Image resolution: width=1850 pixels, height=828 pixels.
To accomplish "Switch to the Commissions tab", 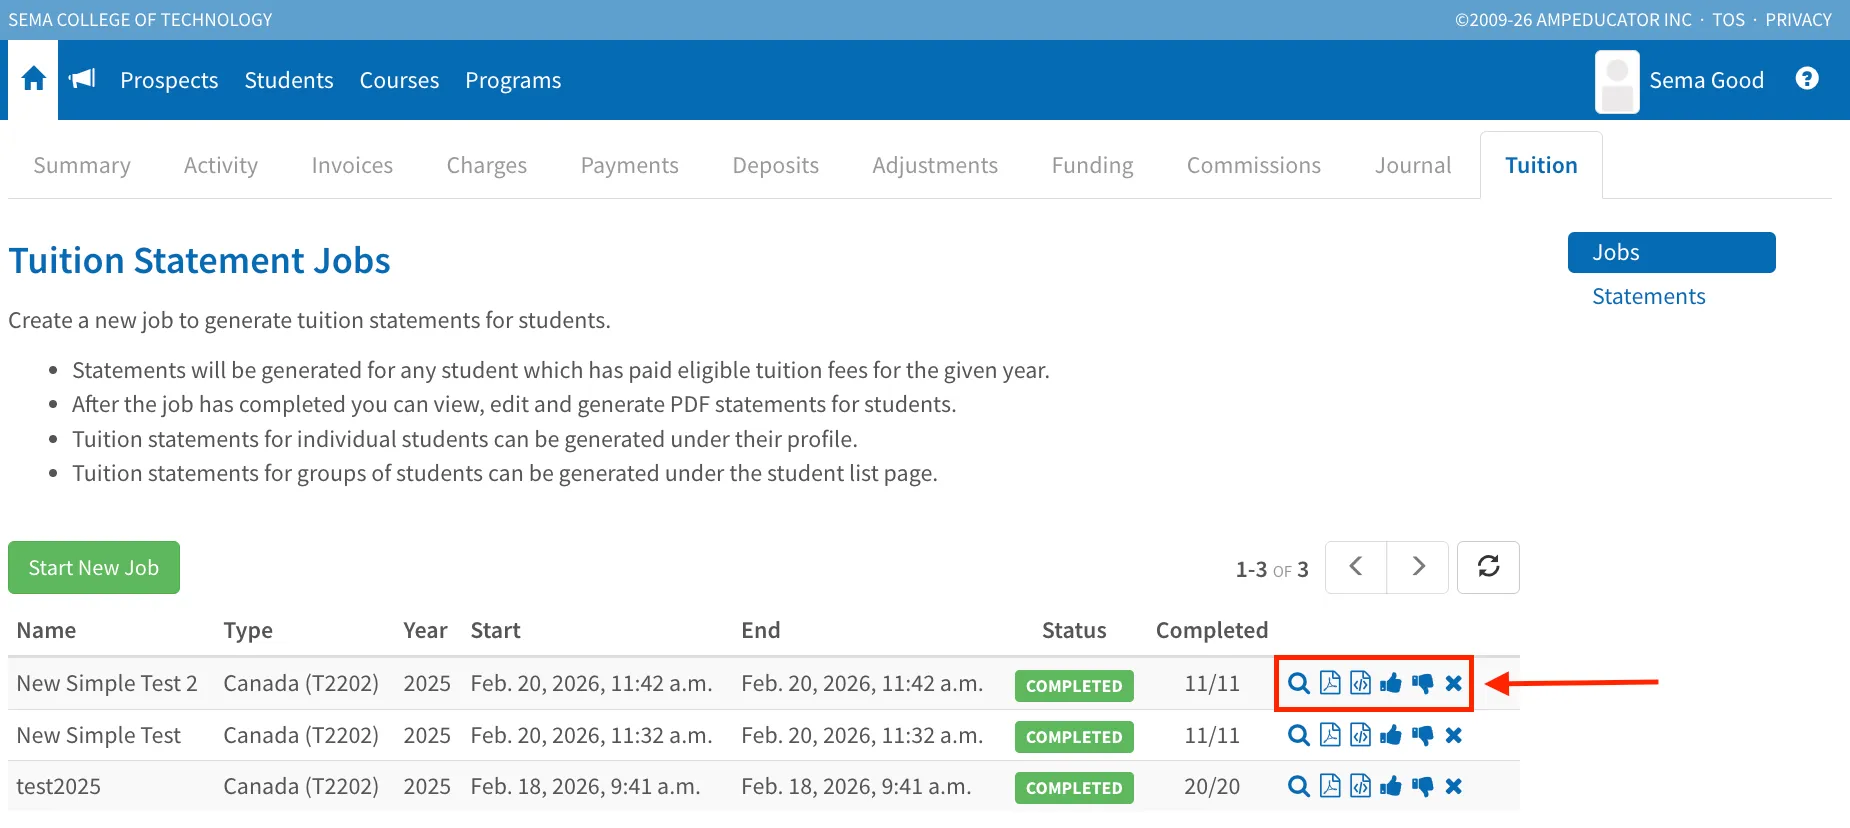I will [x=1254, y=165].
